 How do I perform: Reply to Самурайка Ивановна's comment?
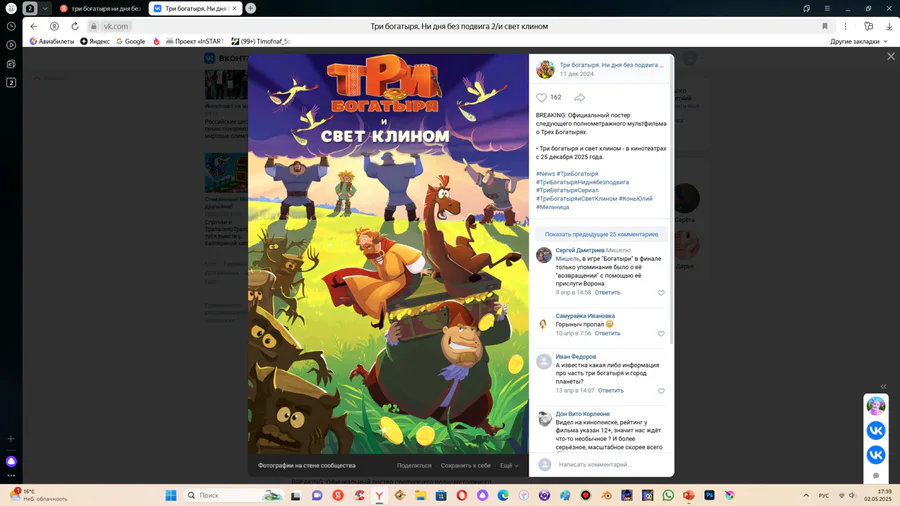(x=607, y=333)
